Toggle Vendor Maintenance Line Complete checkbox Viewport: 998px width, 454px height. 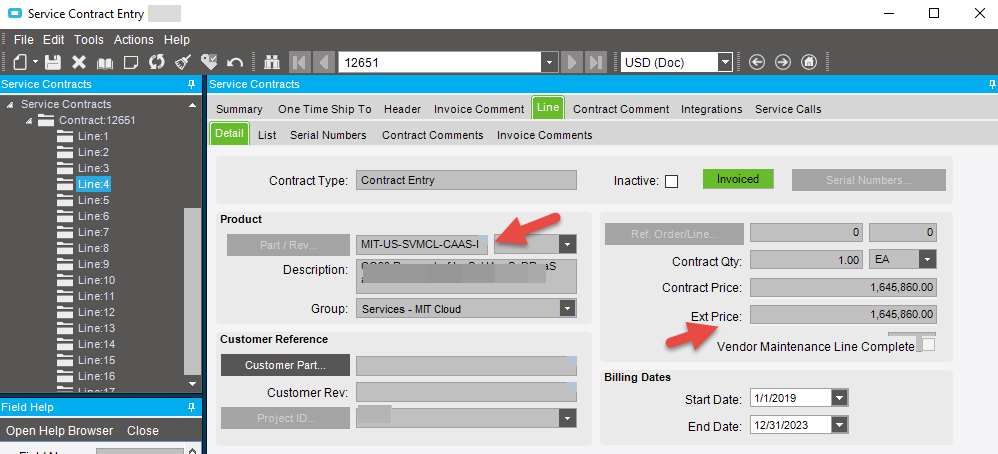(x=929, y=344)
